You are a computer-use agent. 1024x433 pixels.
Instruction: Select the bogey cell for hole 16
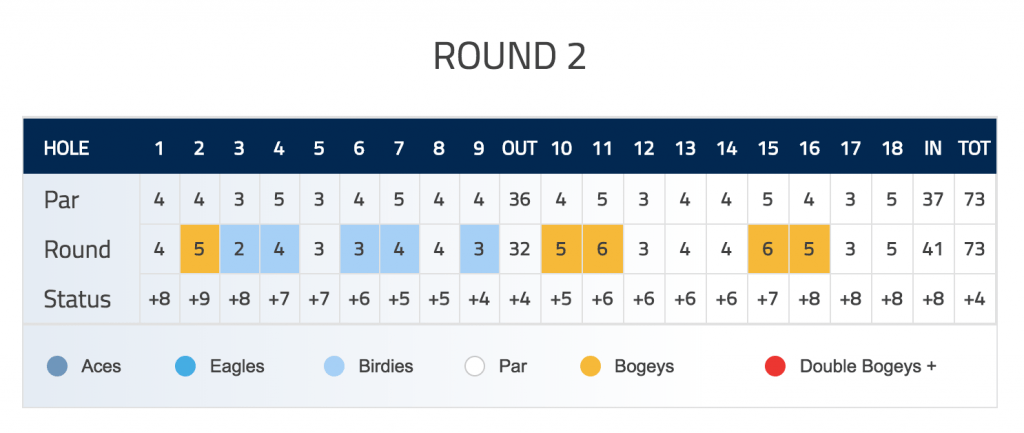tap(809, 249)
